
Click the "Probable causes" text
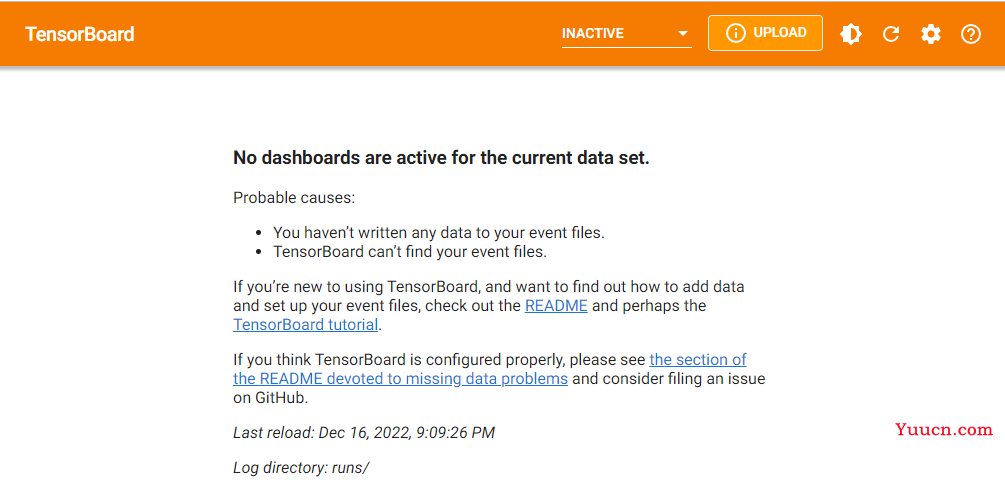[x=294, y=197]
